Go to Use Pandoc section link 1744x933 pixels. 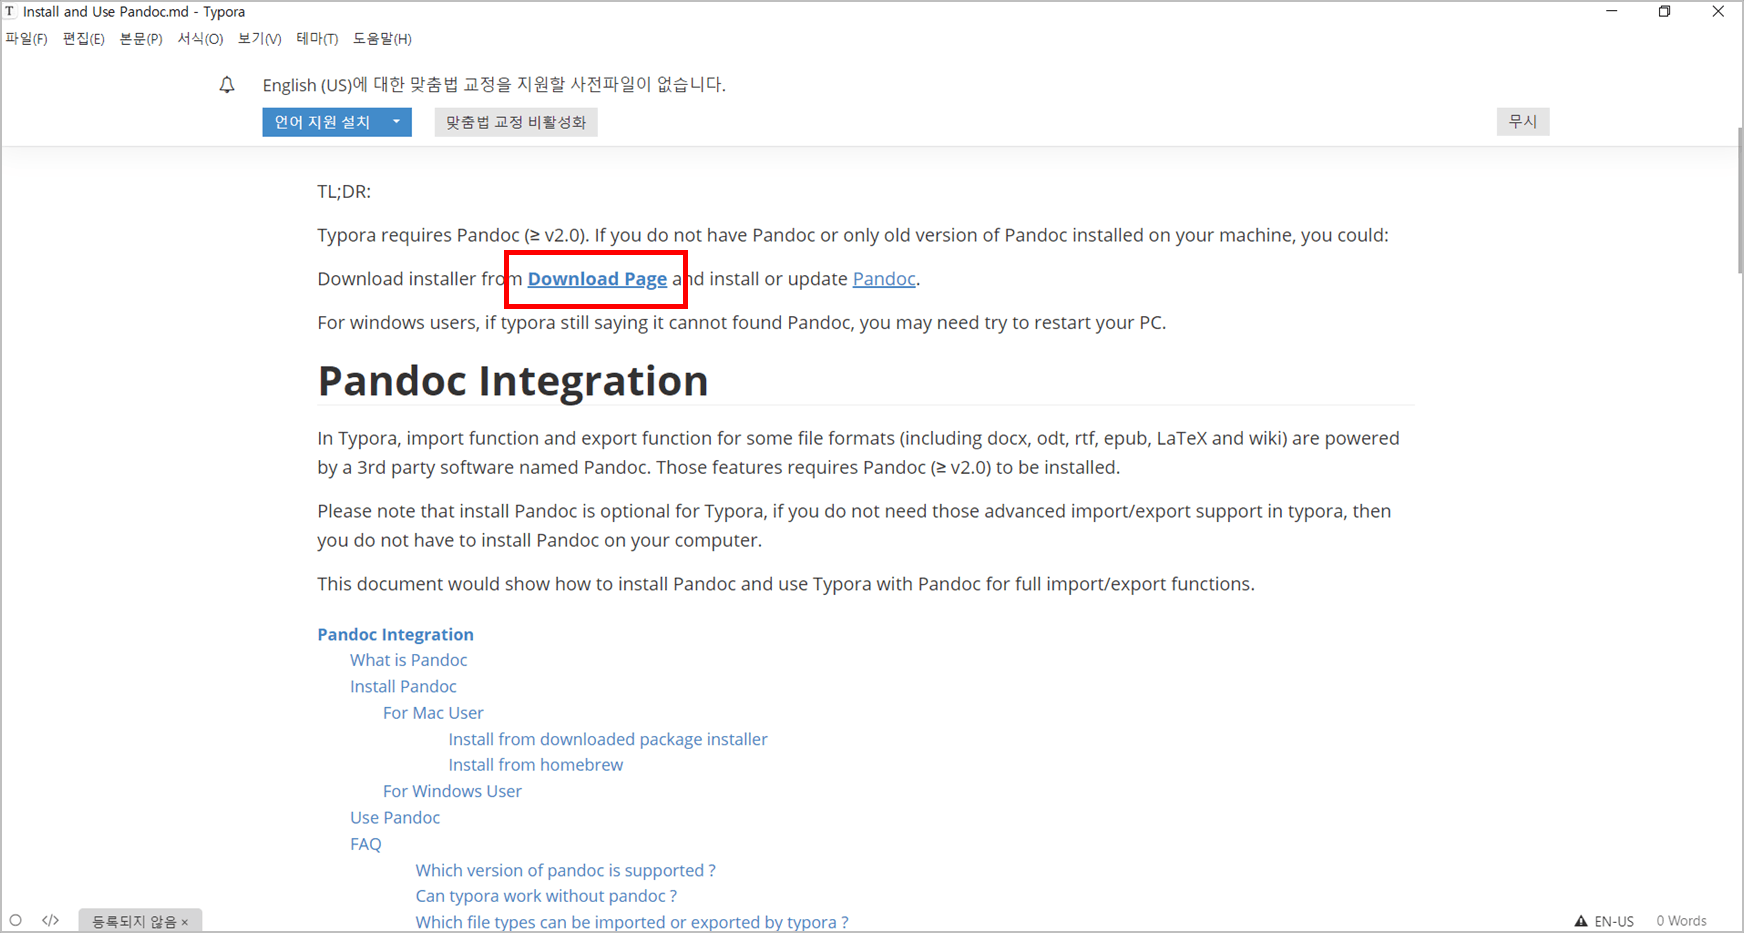pos(395,817)
